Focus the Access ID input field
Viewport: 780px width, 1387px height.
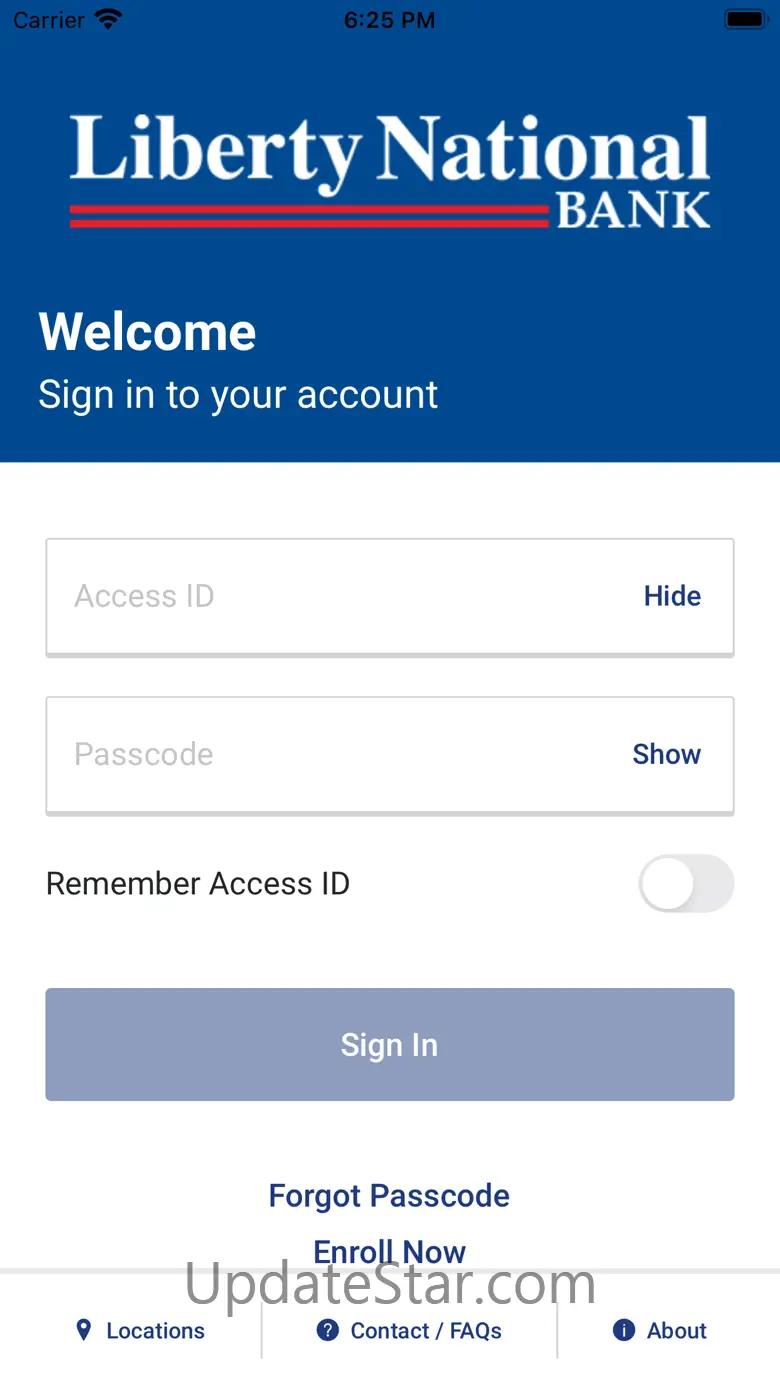click(390, 597)
